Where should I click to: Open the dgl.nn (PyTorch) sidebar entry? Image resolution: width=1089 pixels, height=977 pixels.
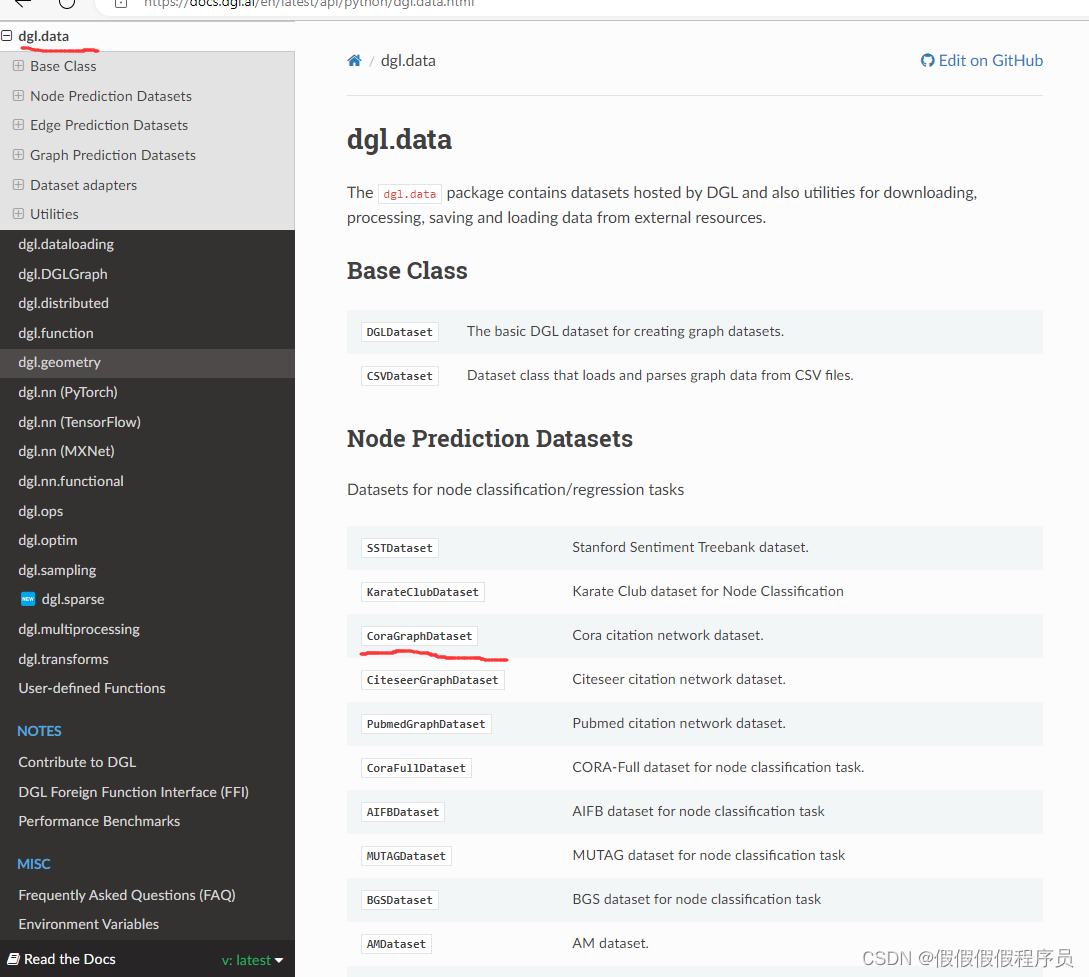(67, 392)
